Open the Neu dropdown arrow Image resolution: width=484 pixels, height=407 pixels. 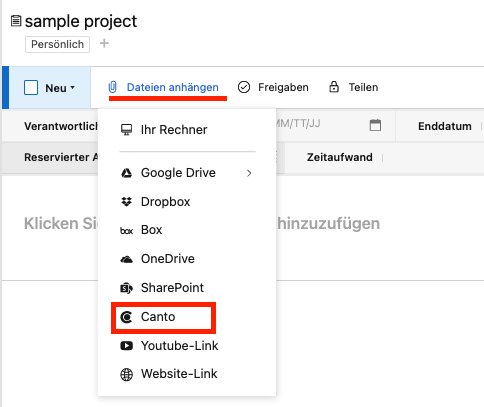tap(73, 88)
